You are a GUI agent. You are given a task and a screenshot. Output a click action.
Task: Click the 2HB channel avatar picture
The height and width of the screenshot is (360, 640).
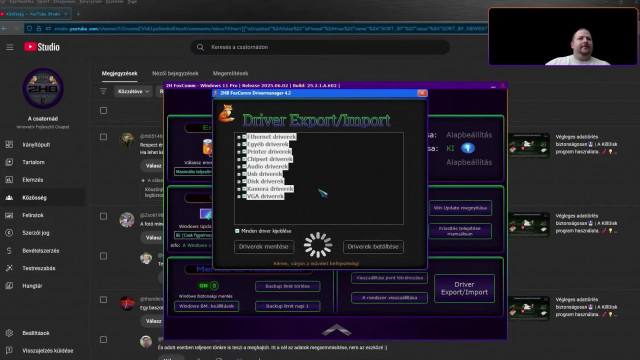[x=43, y=88]
